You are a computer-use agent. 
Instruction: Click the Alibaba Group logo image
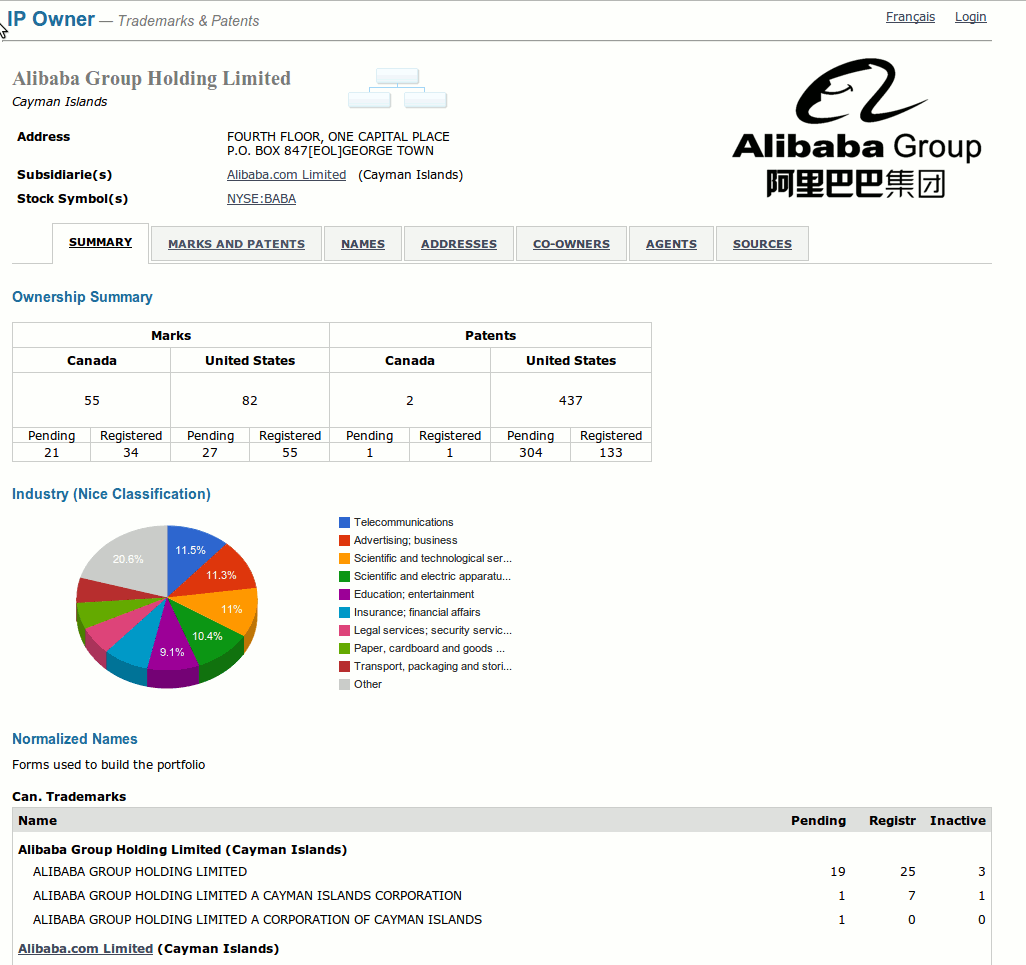(x=856, y=128)
